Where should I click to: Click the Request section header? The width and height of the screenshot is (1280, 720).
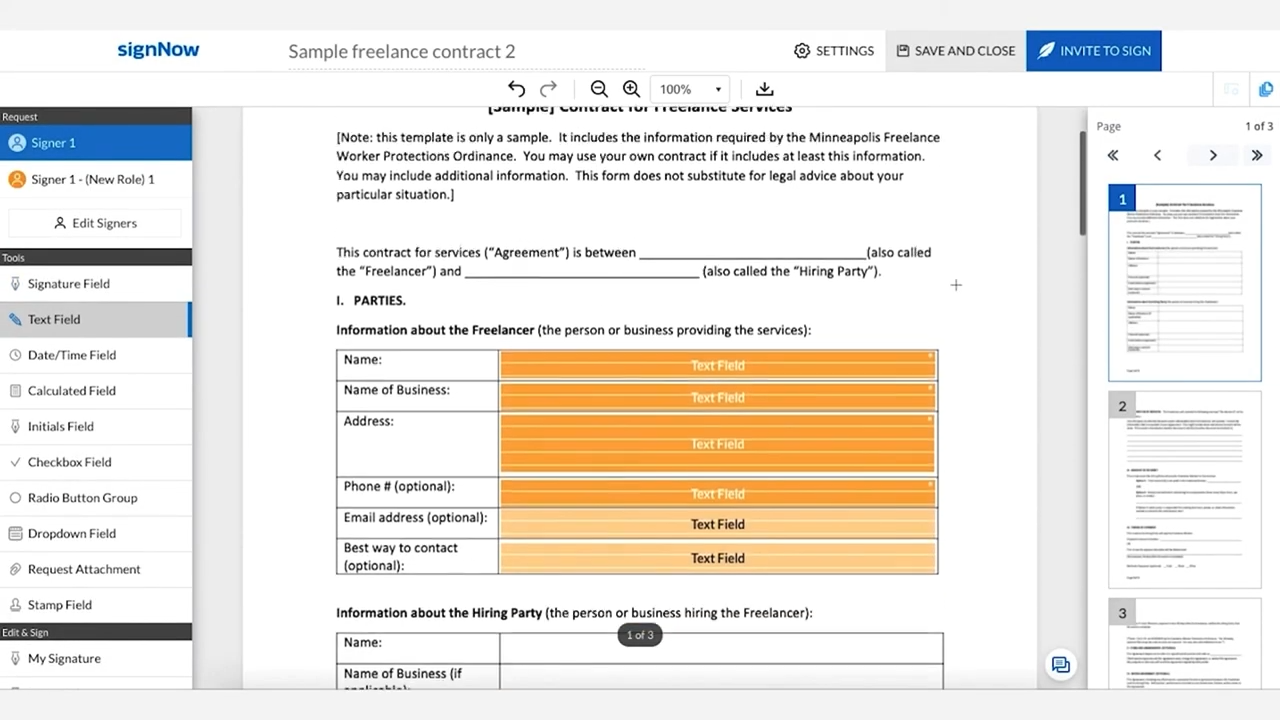coord(96,116)
